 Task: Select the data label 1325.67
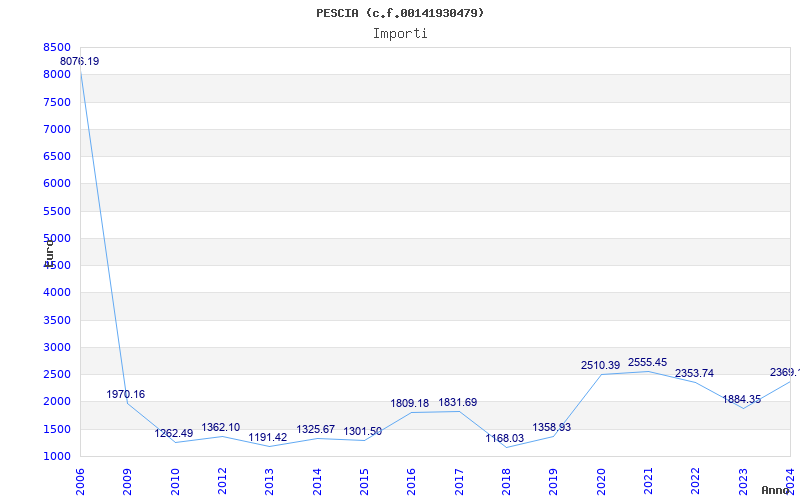316,430
